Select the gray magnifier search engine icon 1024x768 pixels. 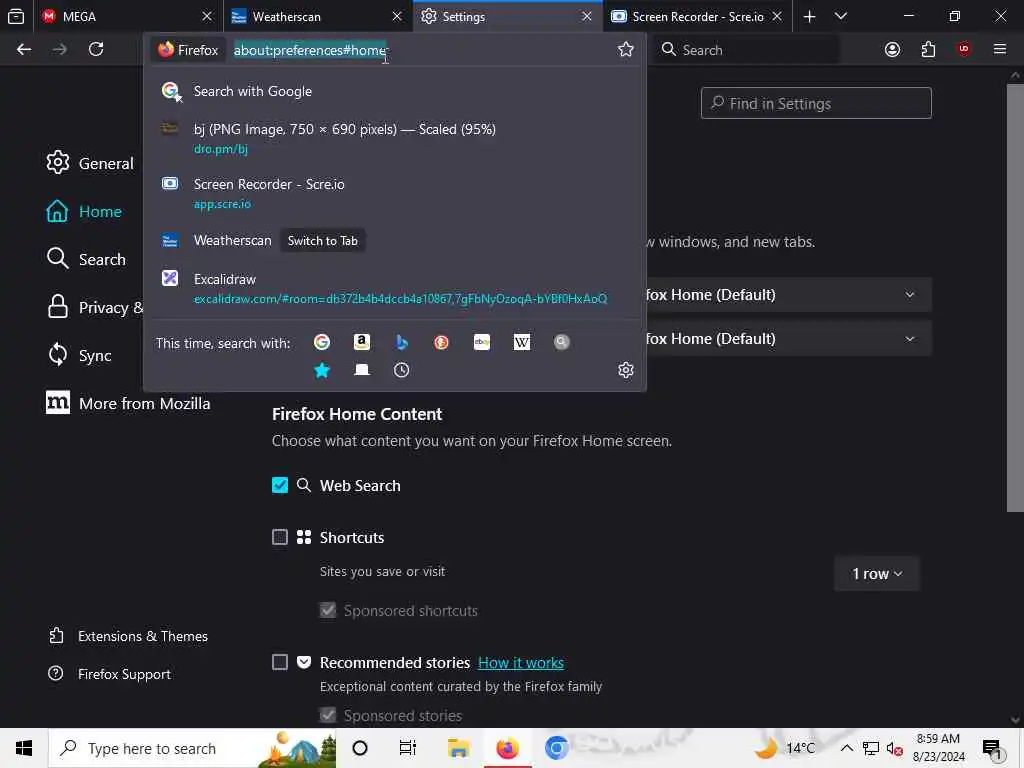pos(562,342)
